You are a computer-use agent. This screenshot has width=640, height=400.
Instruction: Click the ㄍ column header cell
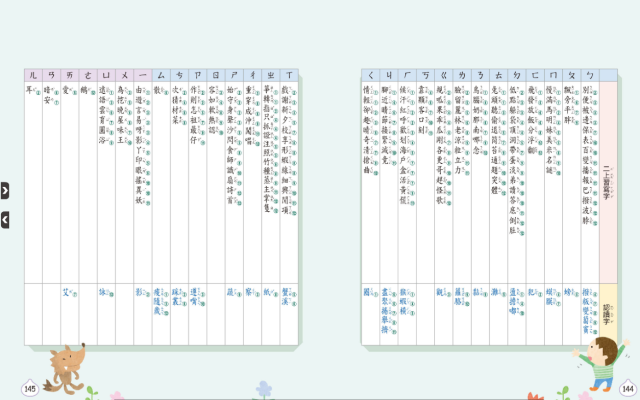tap(441, 75)
